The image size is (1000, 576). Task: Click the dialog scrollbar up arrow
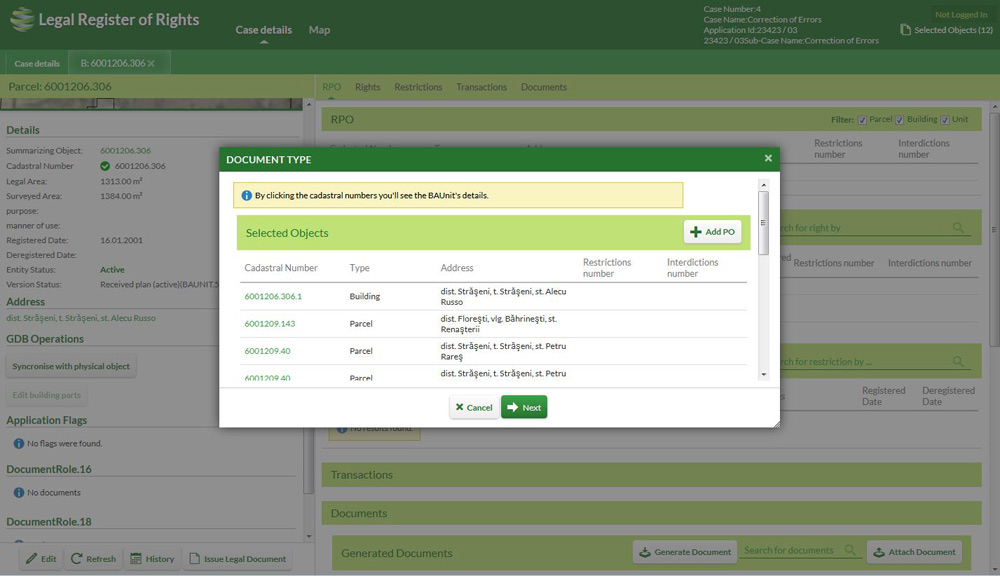pos(763,185)
